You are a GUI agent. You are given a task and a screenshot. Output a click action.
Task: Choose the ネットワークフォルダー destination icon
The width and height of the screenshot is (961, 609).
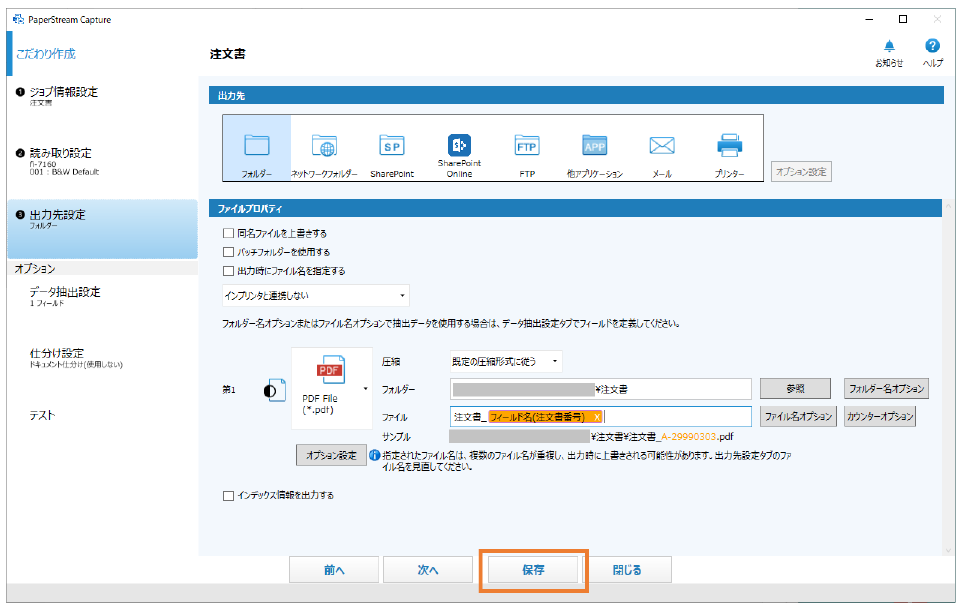coord(324,148)
